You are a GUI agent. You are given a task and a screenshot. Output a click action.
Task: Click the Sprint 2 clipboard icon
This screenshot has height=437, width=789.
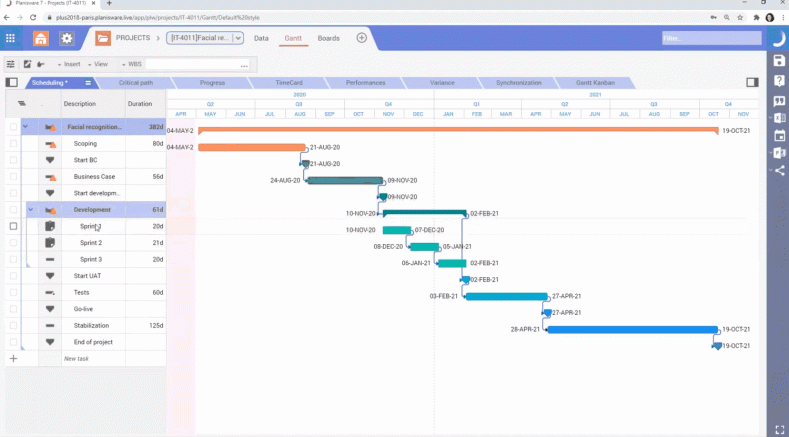point(50,243)
